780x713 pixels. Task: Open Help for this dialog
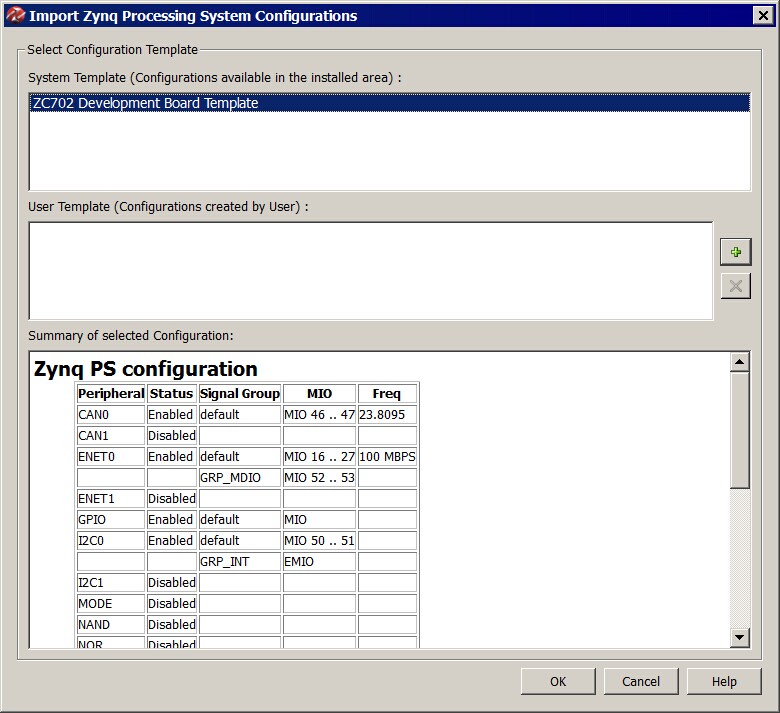pyautogui.click(x=724, y=681)
